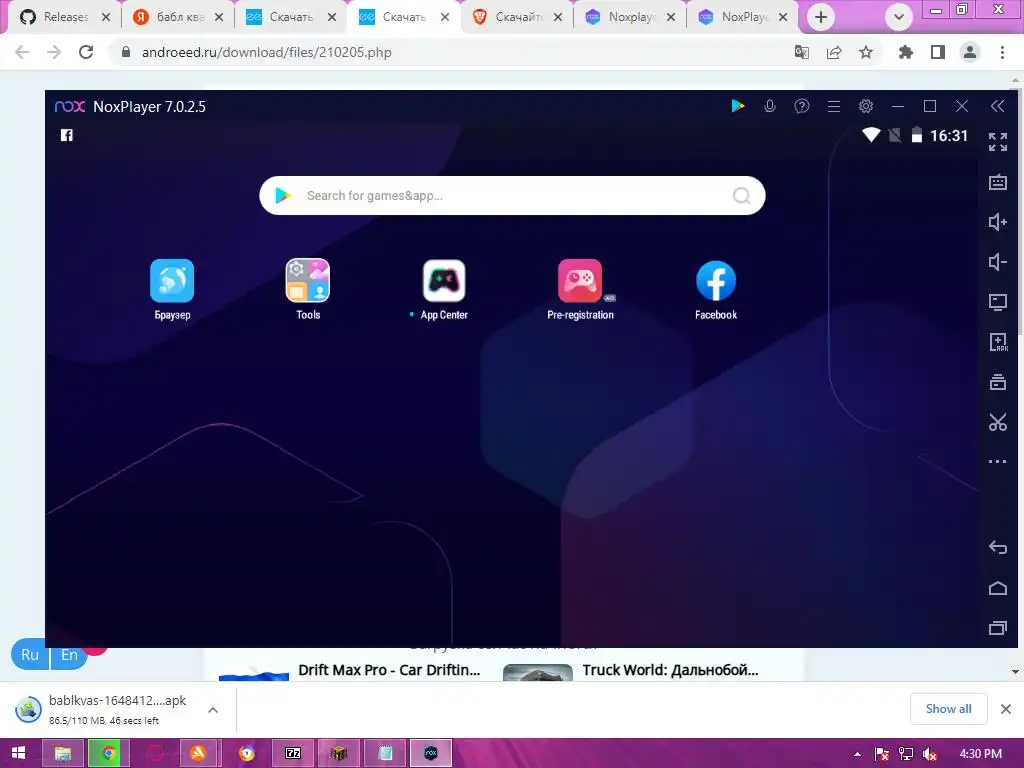The image size is (1024, 768).
Task: Reload the androeed.ru page
Action: (86, 52)
